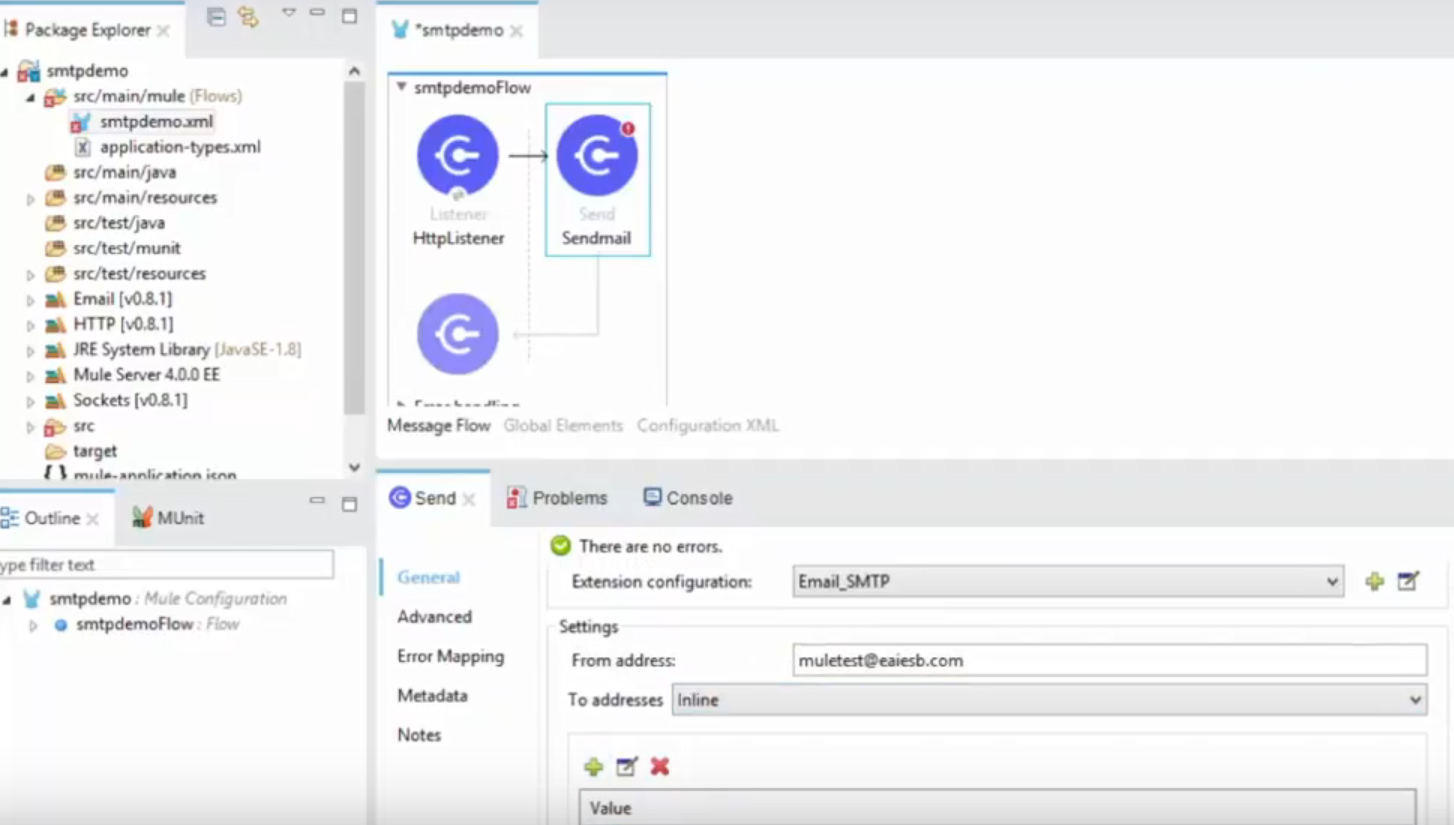
Task: Select the target folder
Action: 95,451
